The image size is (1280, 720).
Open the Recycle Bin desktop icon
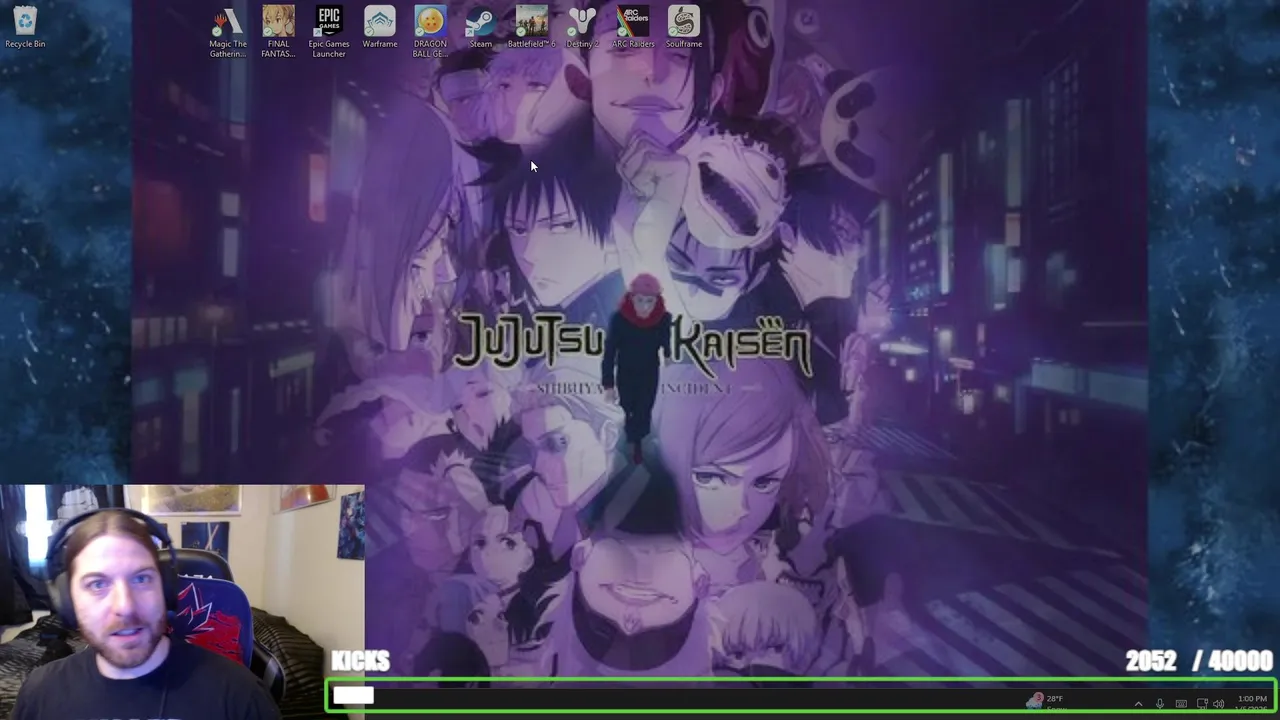(x=25, y=27)
